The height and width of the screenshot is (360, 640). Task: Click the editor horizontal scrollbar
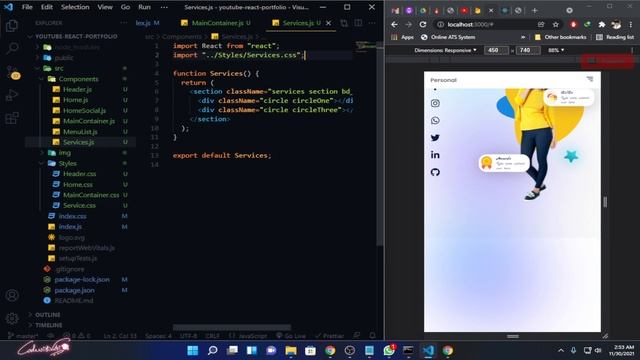point(232,327)
